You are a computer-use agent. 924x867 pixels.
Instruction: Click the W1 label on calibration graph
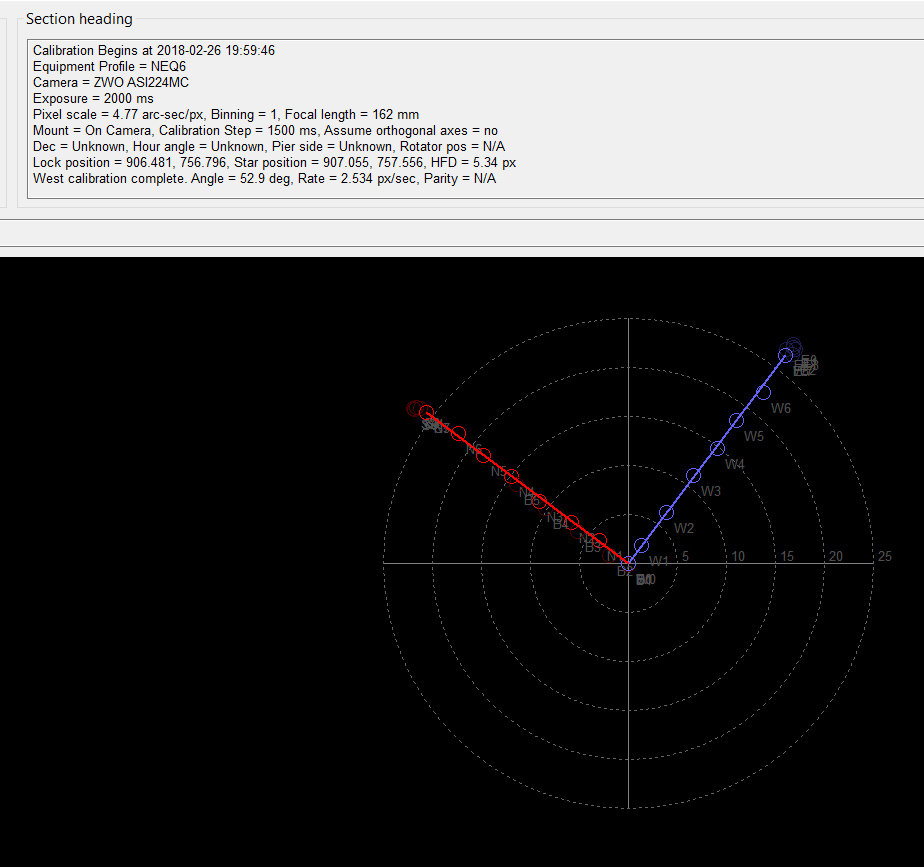click(x=659, y=561)
